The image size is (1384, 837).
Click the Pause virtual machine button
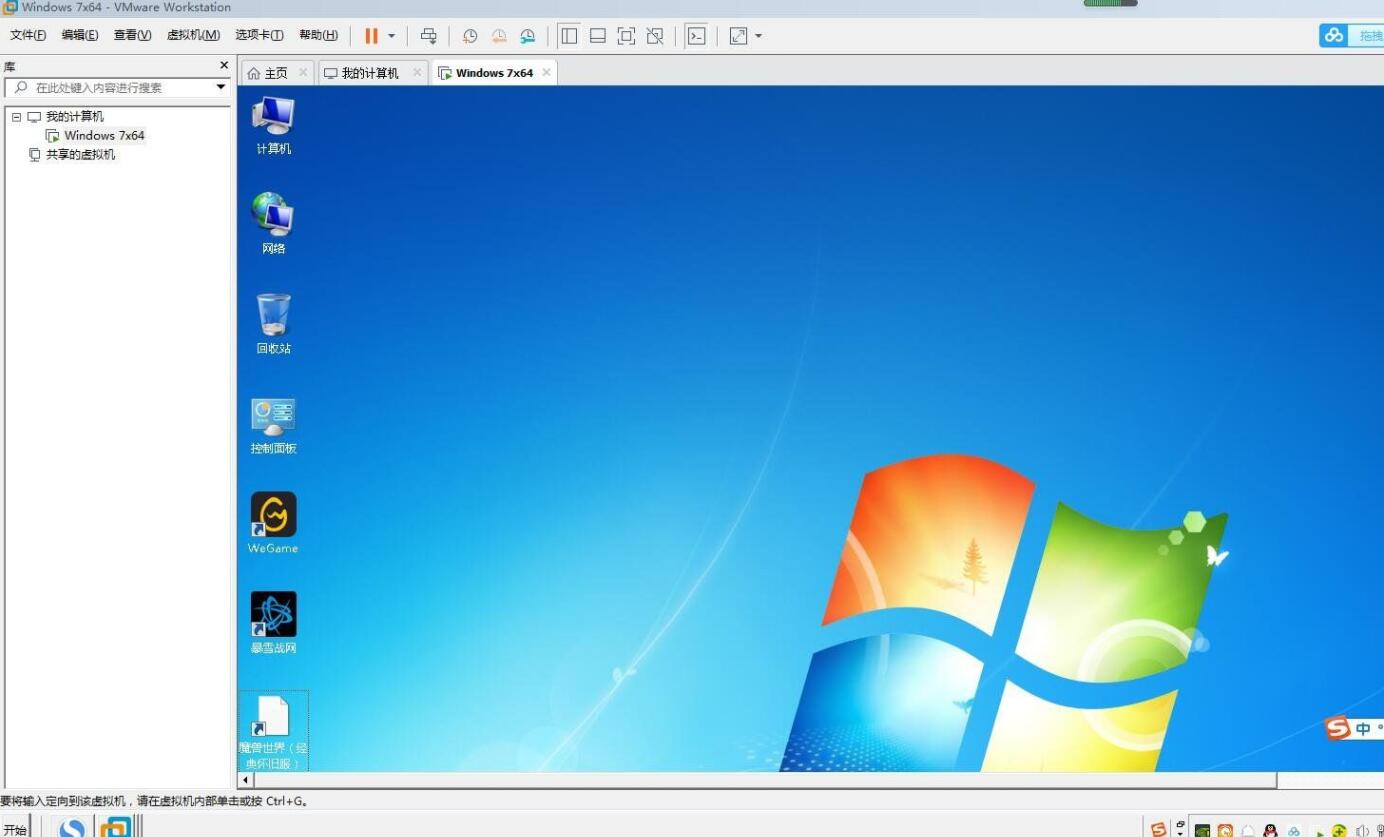pyautogui.click(x=371, y=36)
